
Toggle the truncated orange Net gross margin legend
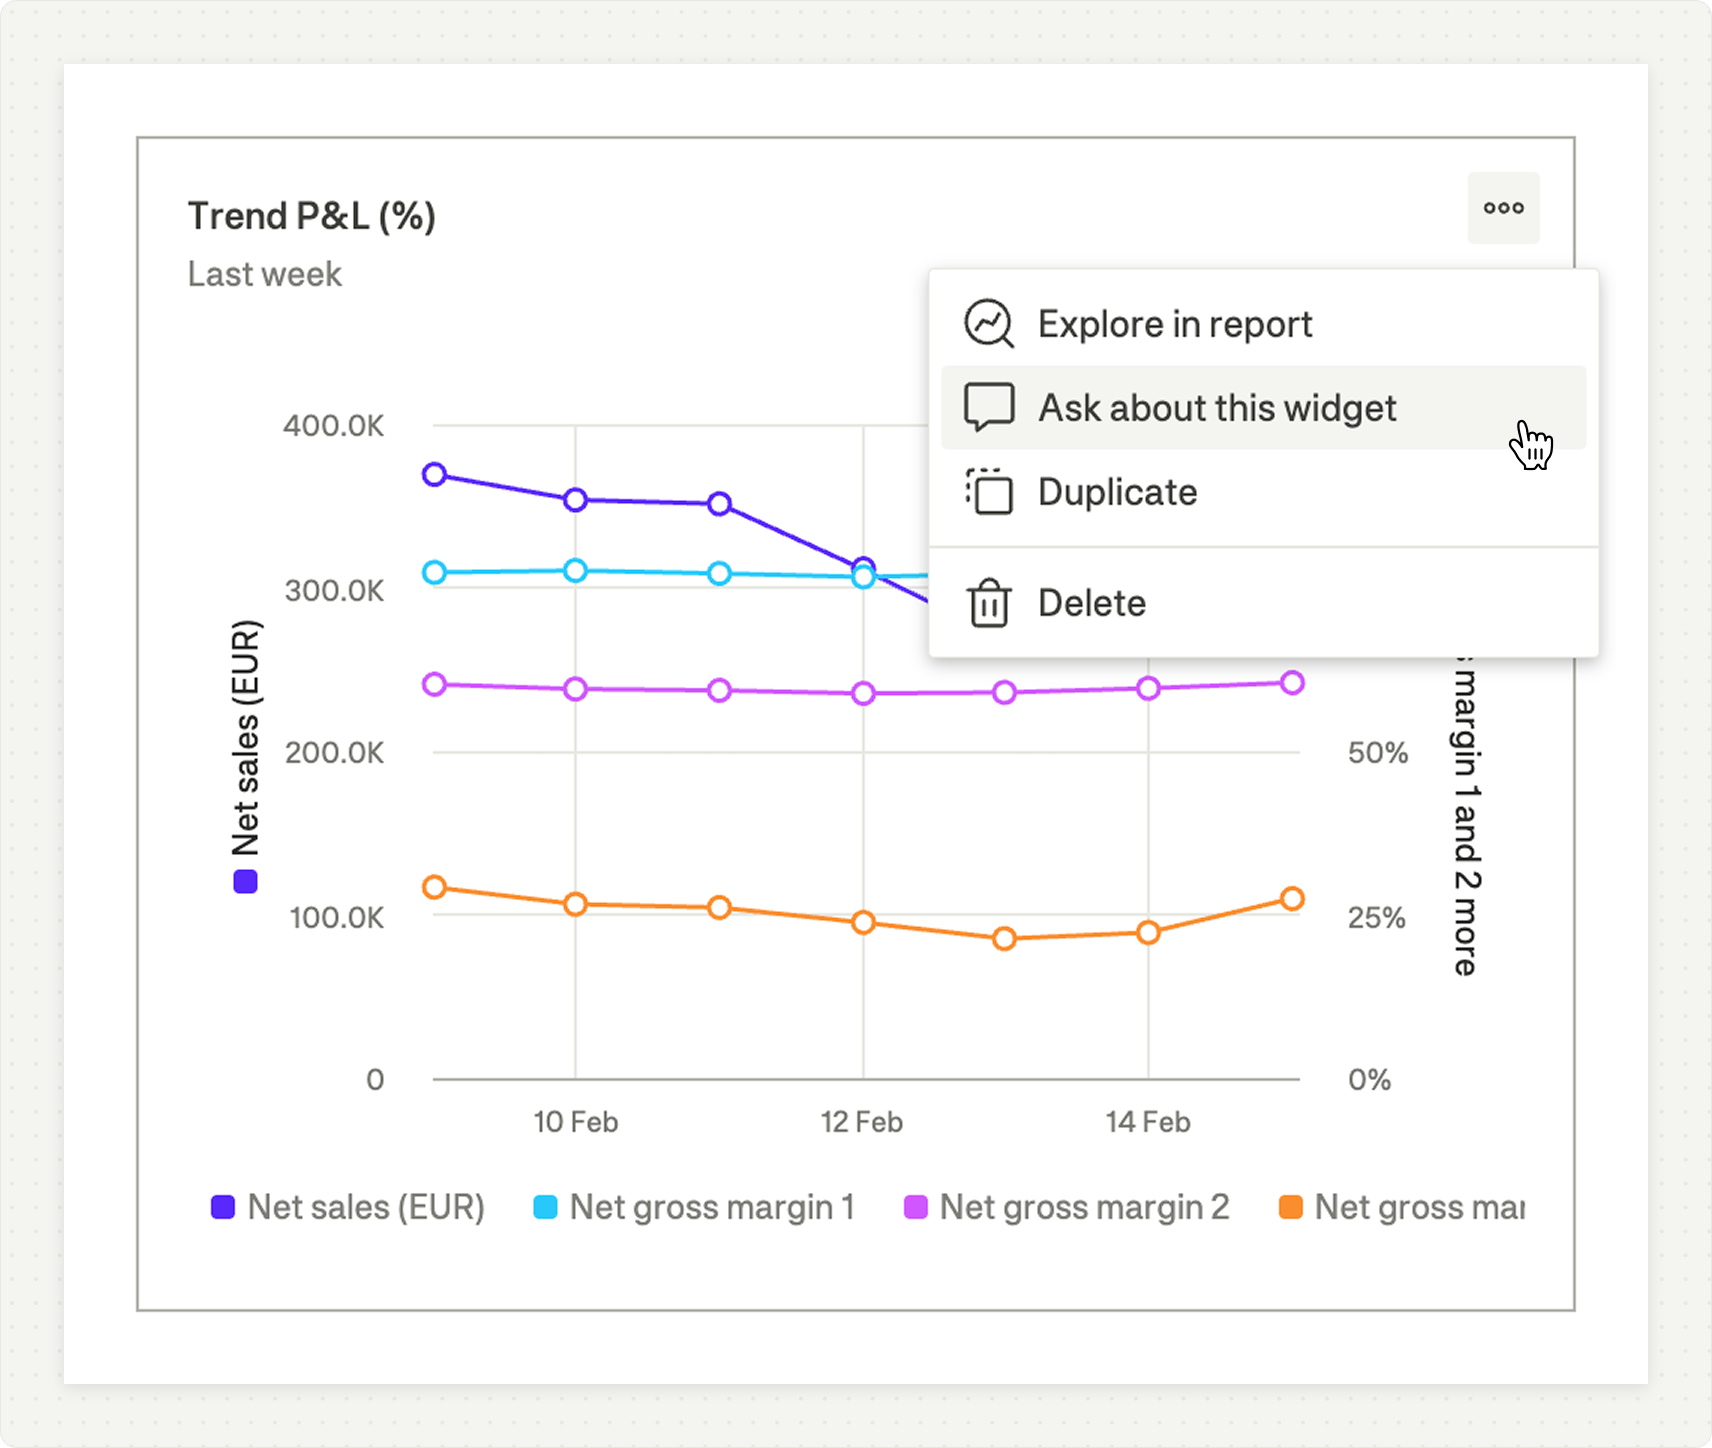click(1418, 1207)
